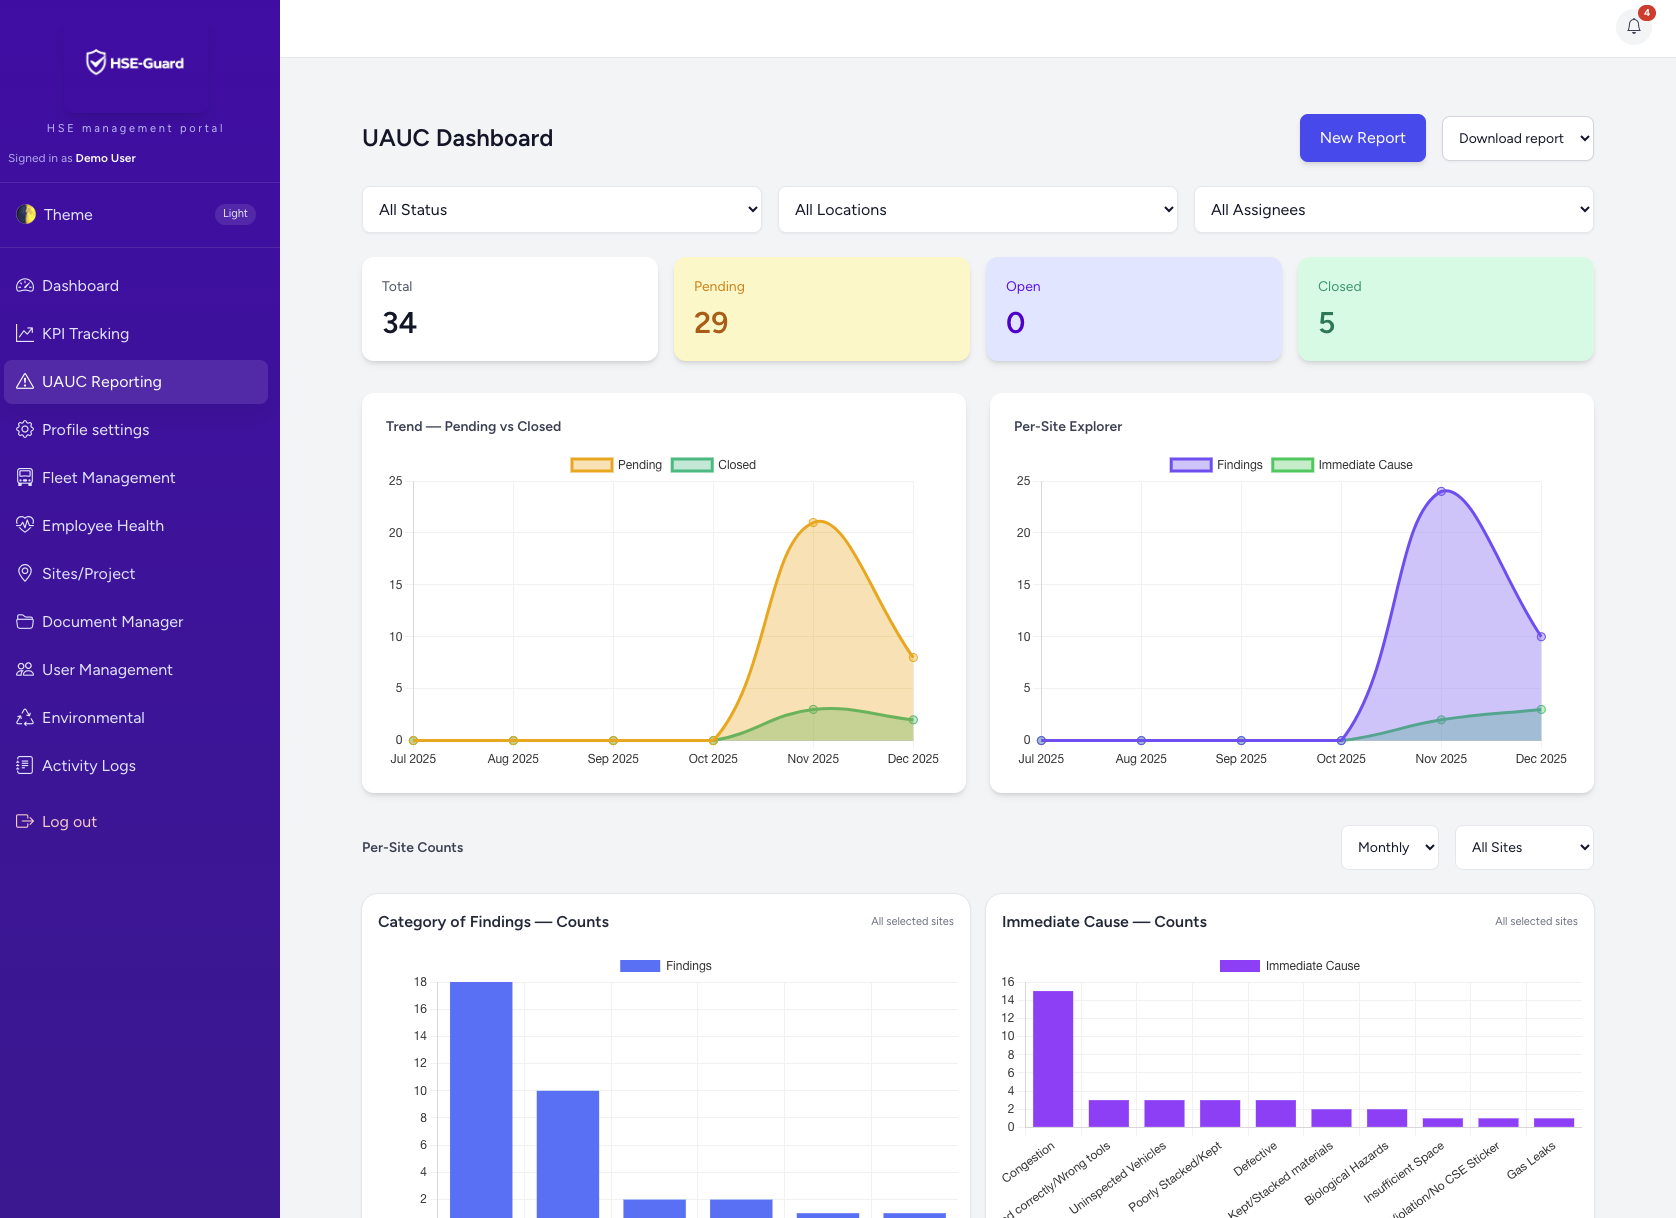Viewport: 1676px width, 1218px height.
Task: Open Activity Logs from the sidebar
Action: point(88,765)
